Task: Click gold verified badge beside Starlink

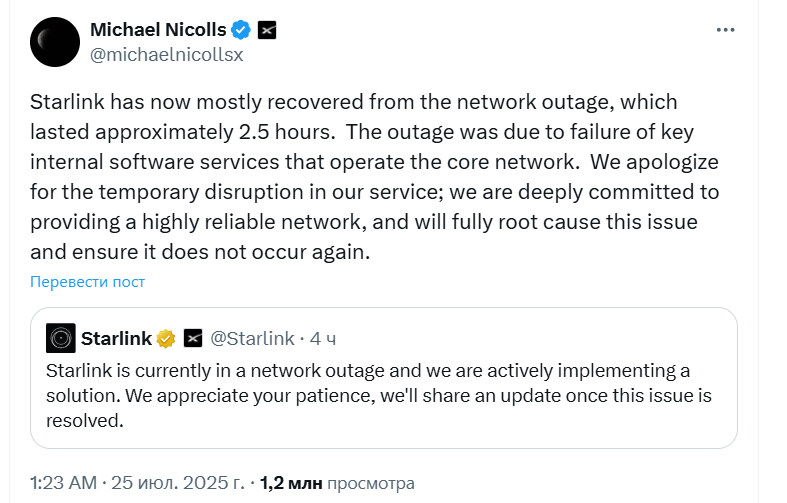Action: click(166, 338)
